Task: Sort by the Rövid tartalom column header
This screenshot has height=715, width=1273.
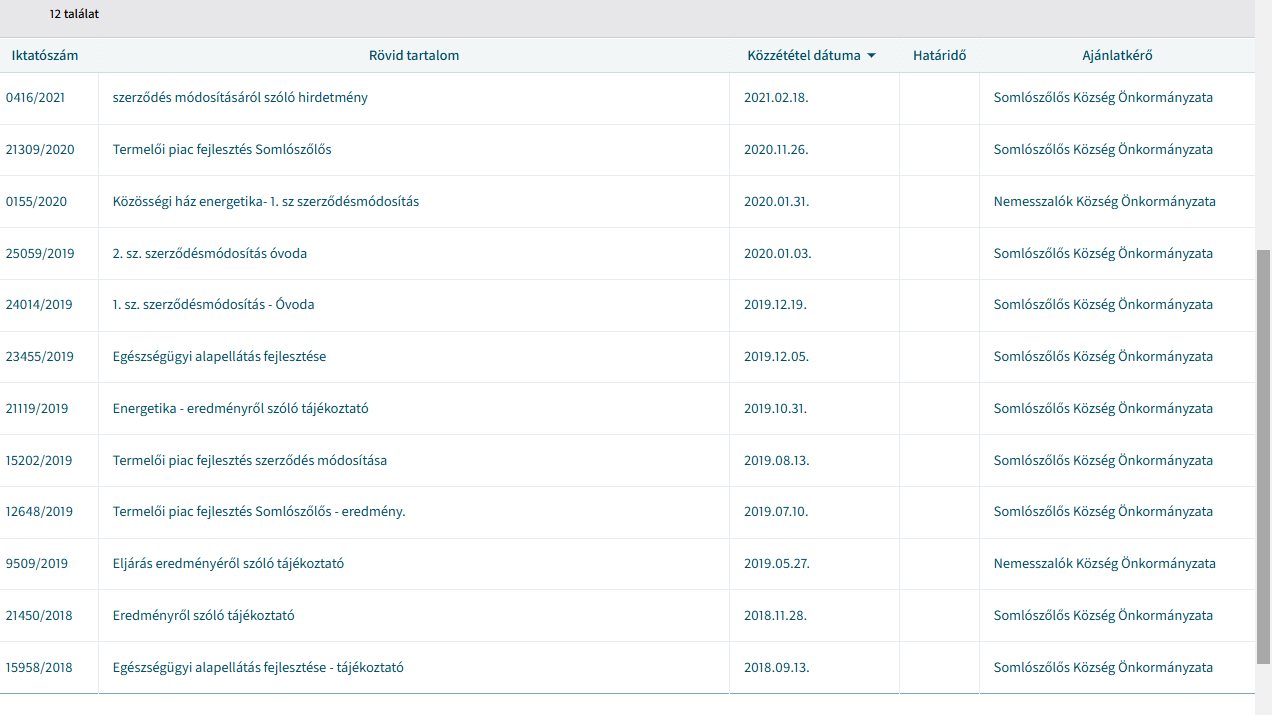Action: point(414,56)
